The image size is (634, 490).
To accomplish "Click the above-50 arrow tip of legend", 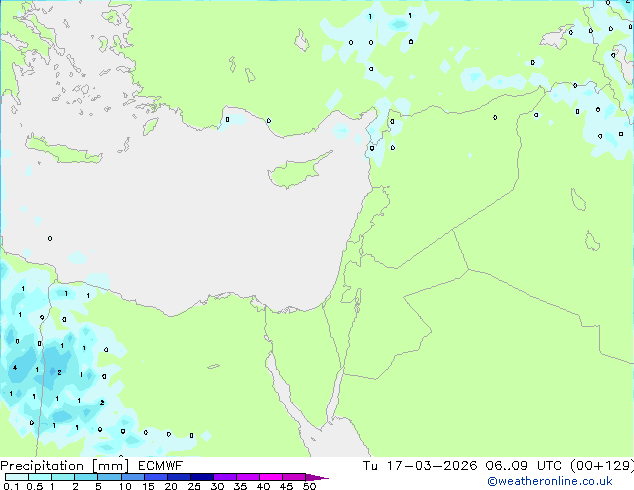I will click(317, 477).
